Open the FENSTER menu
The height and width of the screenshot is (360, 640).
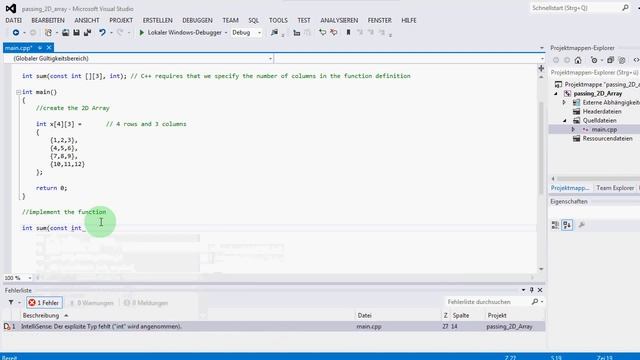pyautogui.click(x=379, y=20)
